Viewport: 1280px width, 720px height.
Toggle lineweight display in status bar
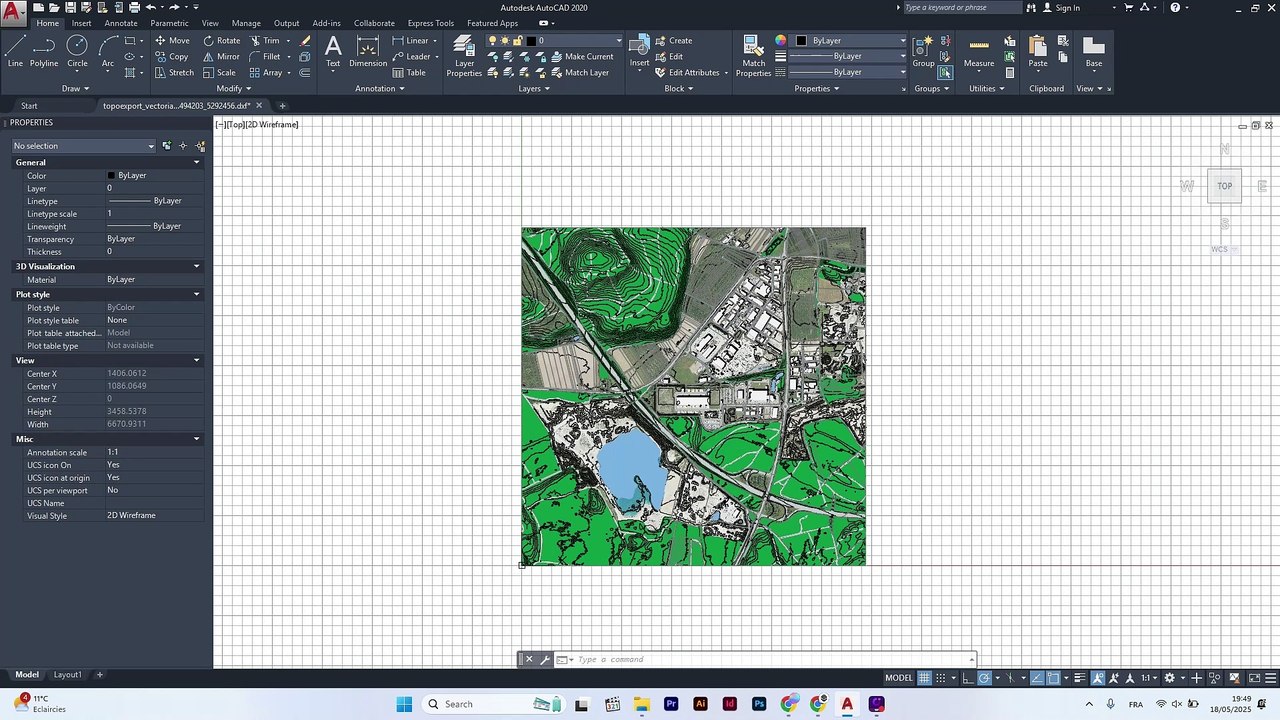pos(1079,678)
